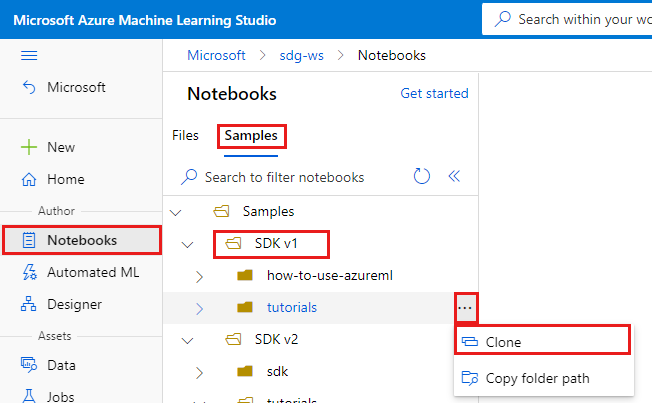Click the back arrow next to Microsoft
Screen dimensions: 652x403
(x=29, y=87)
